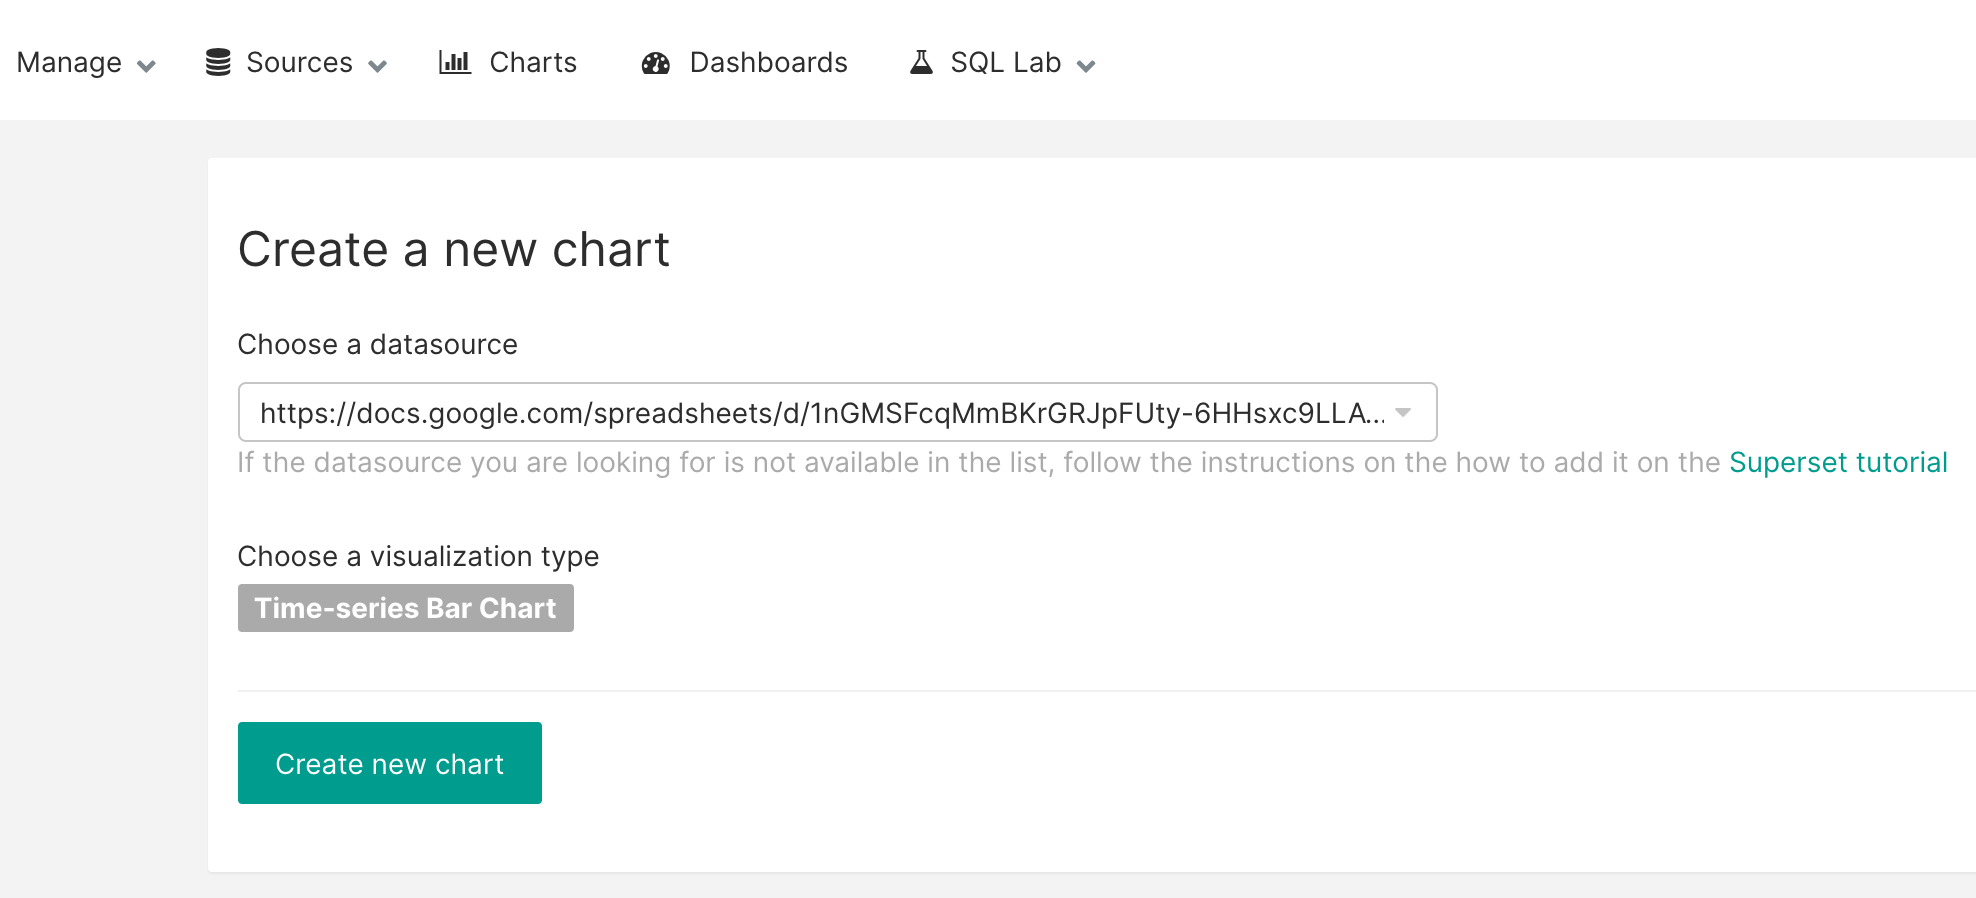Open the Manage menu

tap(68, 62)
